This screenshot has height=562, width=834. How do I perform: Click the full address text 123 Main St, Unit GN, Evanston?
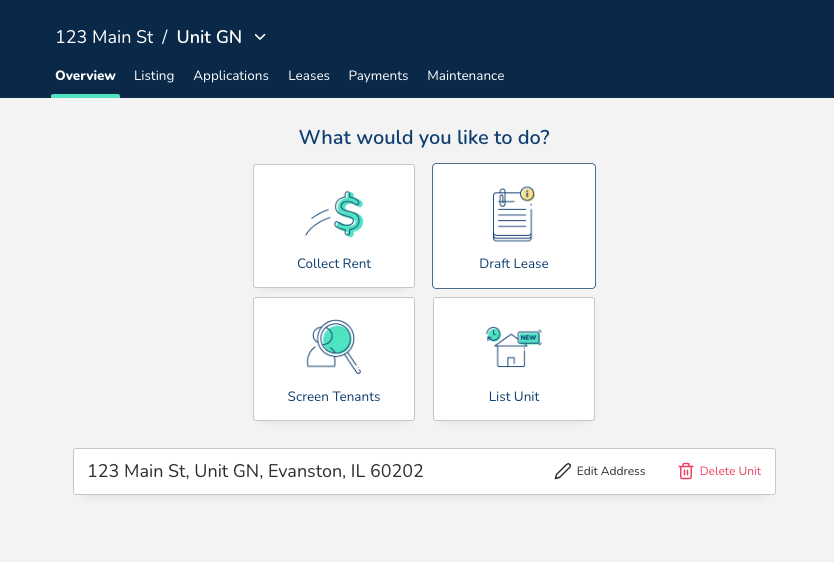[x=255, y=471]
